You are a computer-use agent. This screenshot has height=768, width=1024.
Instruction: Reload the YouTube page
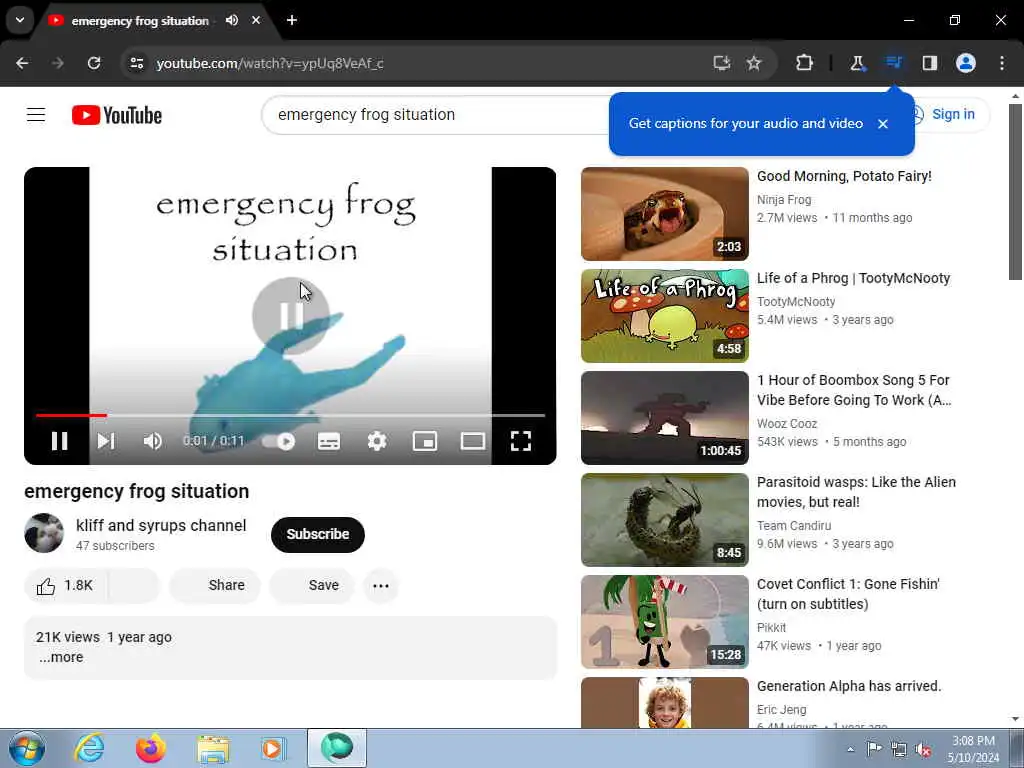point(94,63)
